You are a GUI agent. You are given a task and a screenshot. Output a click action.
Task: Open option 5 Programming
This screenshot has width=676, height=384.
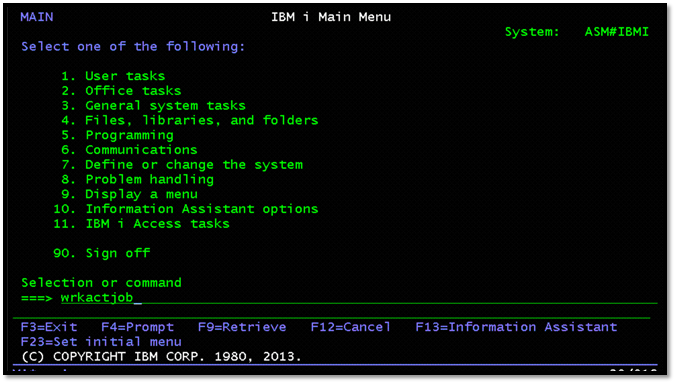pos(117,135)
